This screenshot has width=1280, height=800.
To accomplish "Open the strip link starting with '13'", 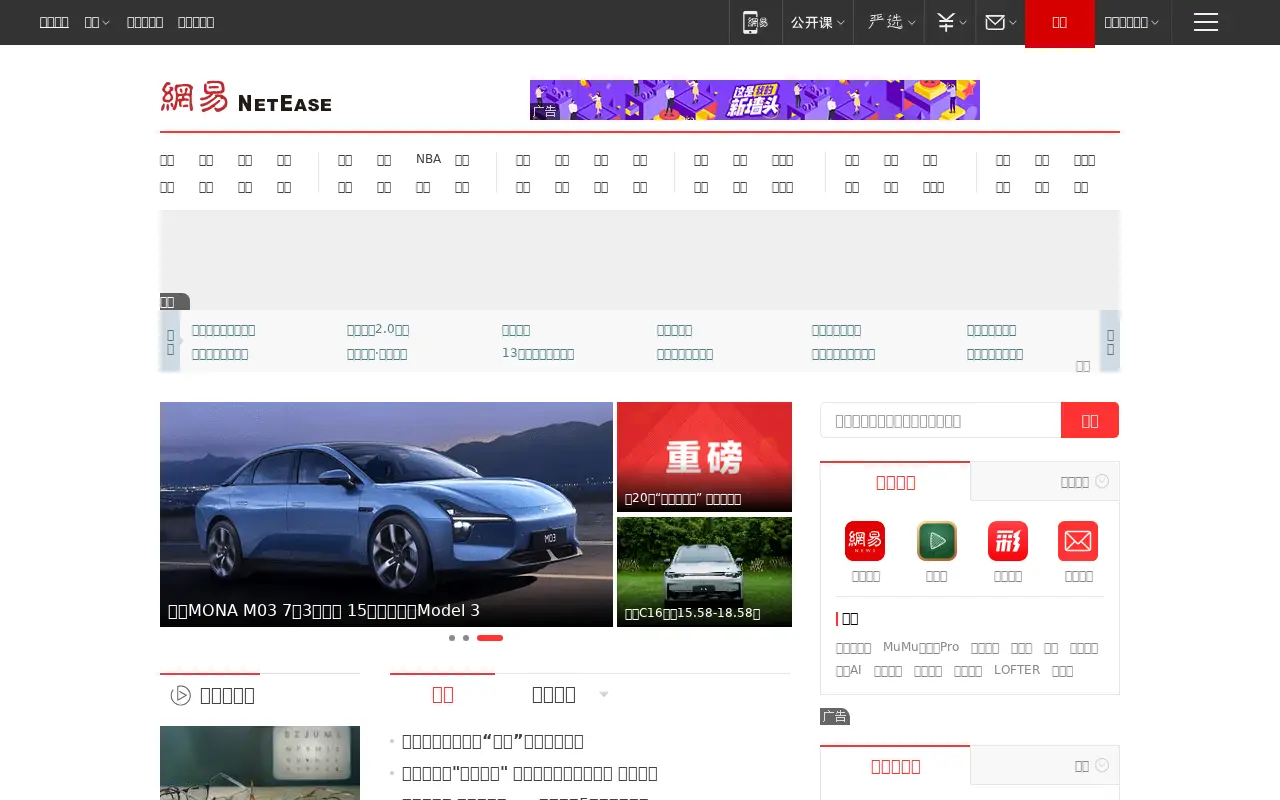I will point(538,354).
